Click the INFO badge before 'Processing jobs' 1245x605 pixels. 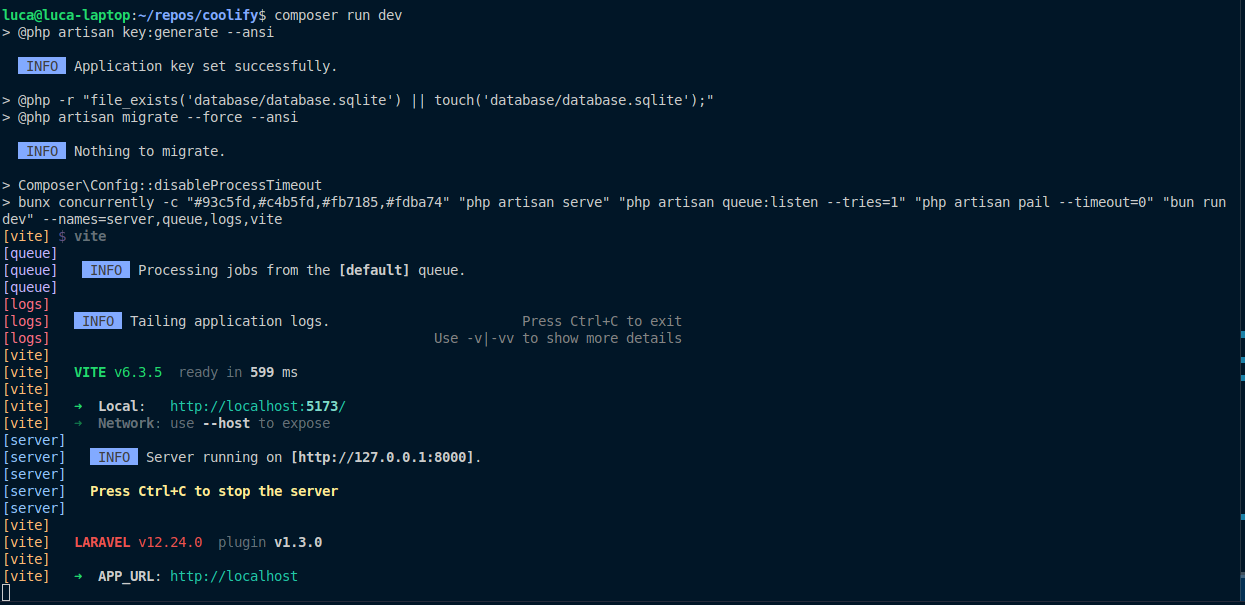[x=106, y=270]
